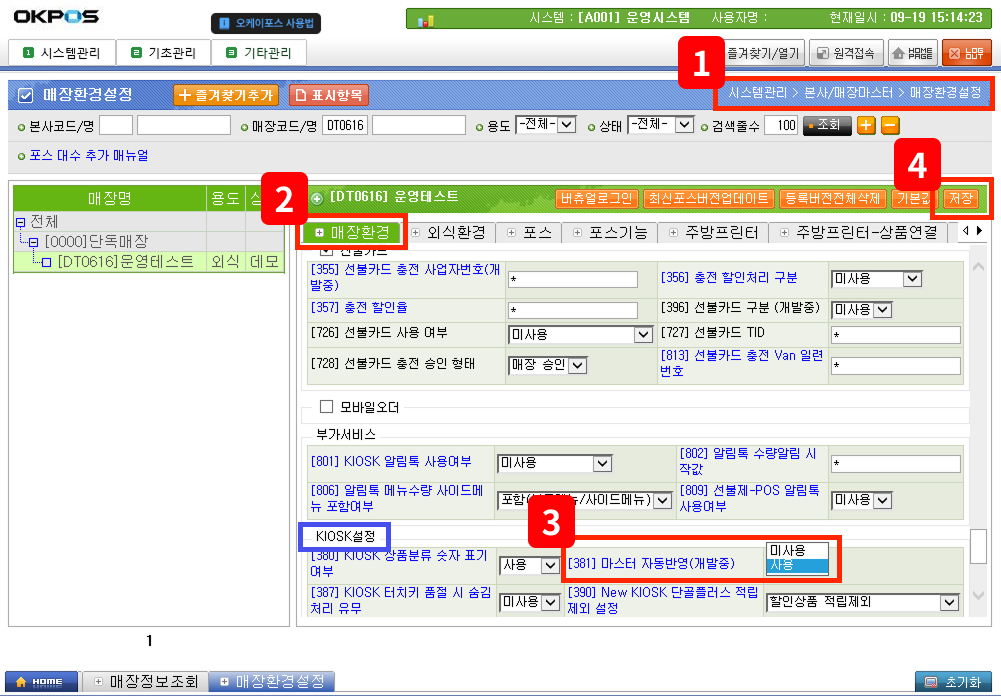Open the HOME PAGE icon button
Viewport: 1001px width, 696px height.
point(911,53)
